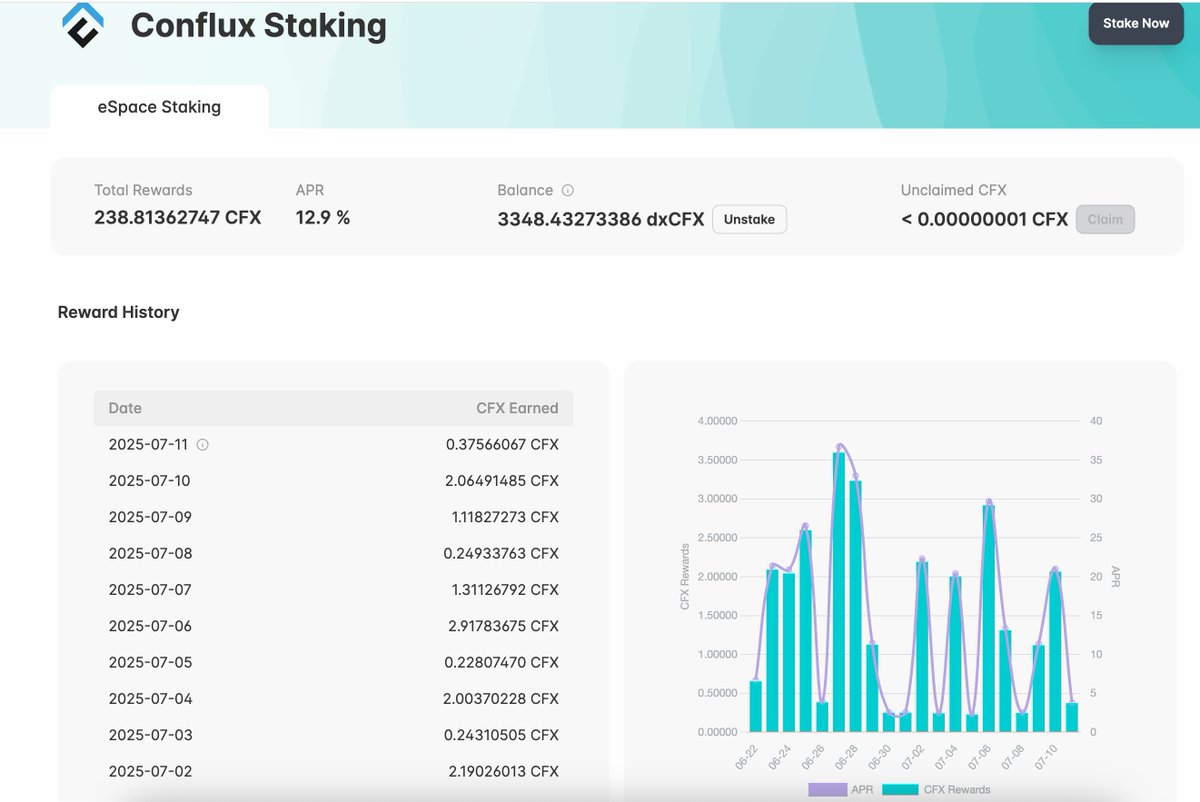Image resolution: width=1200 pixels, height=802 pixels.
Task: Select the 2025-07-08 date cell
Action: pyautogui.click(x=149, y=553)
